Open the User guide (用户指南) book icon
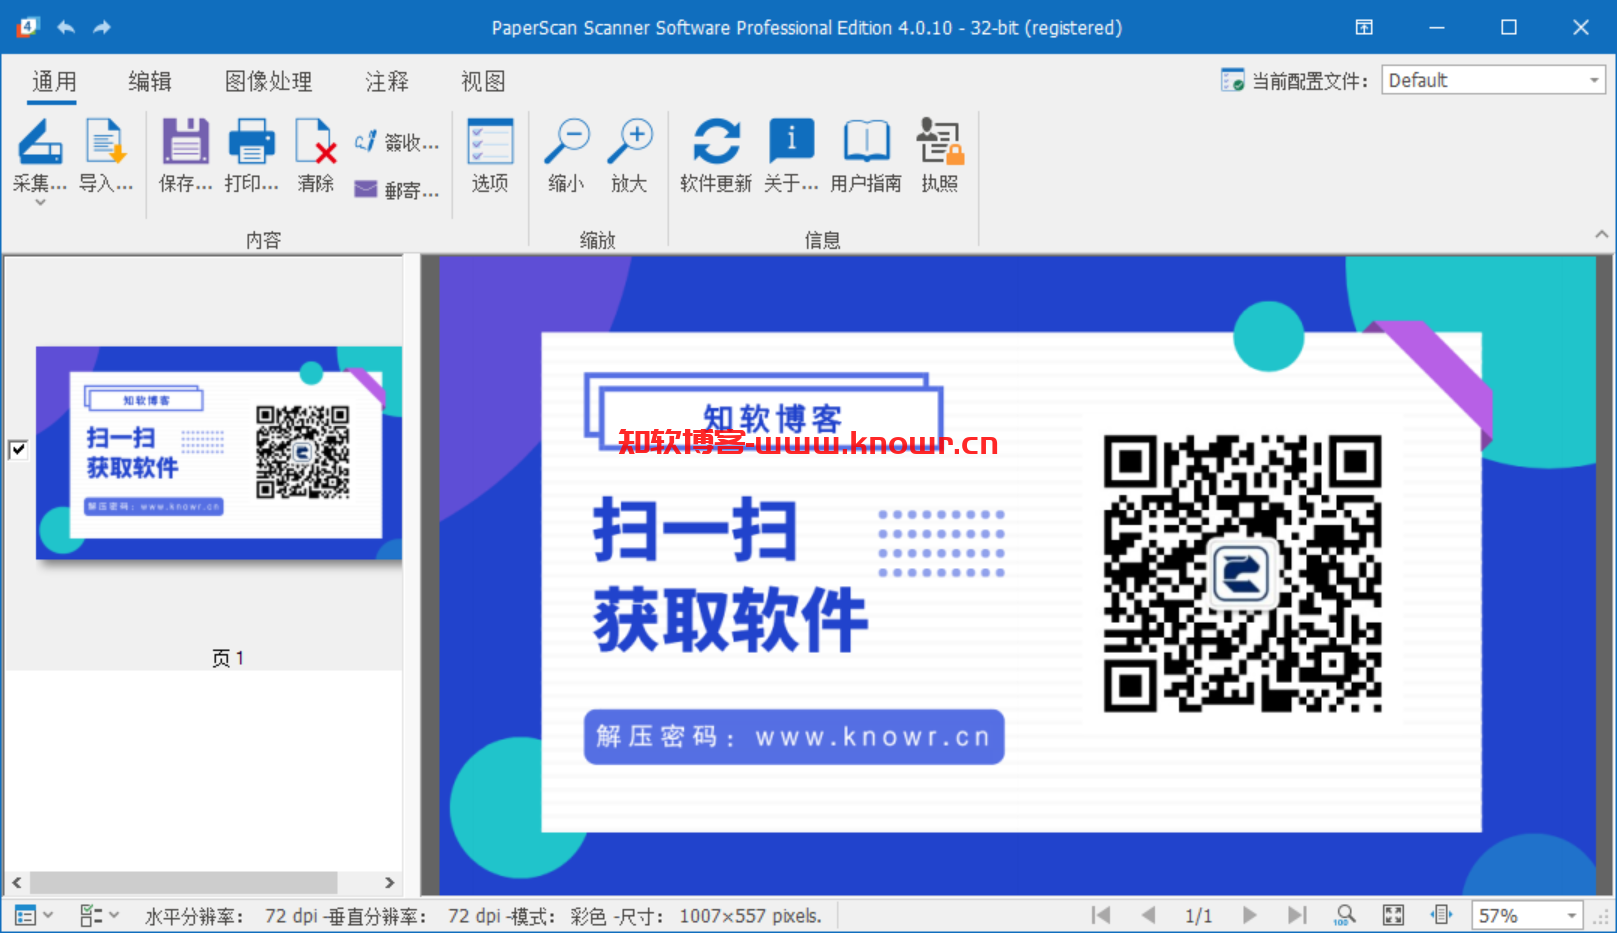 [x=866, y=141]
